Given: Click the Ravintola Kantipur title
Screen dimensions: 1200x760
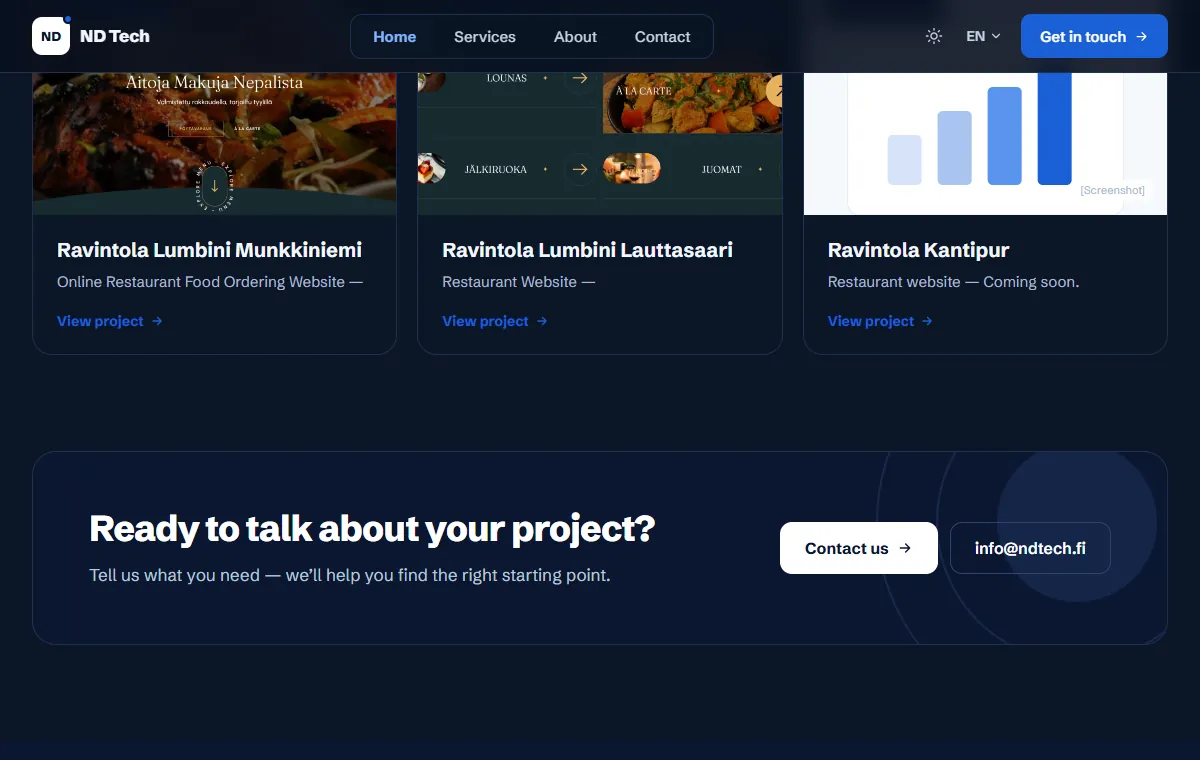Looking at the screenshot, I should click(x=918, y=250).
